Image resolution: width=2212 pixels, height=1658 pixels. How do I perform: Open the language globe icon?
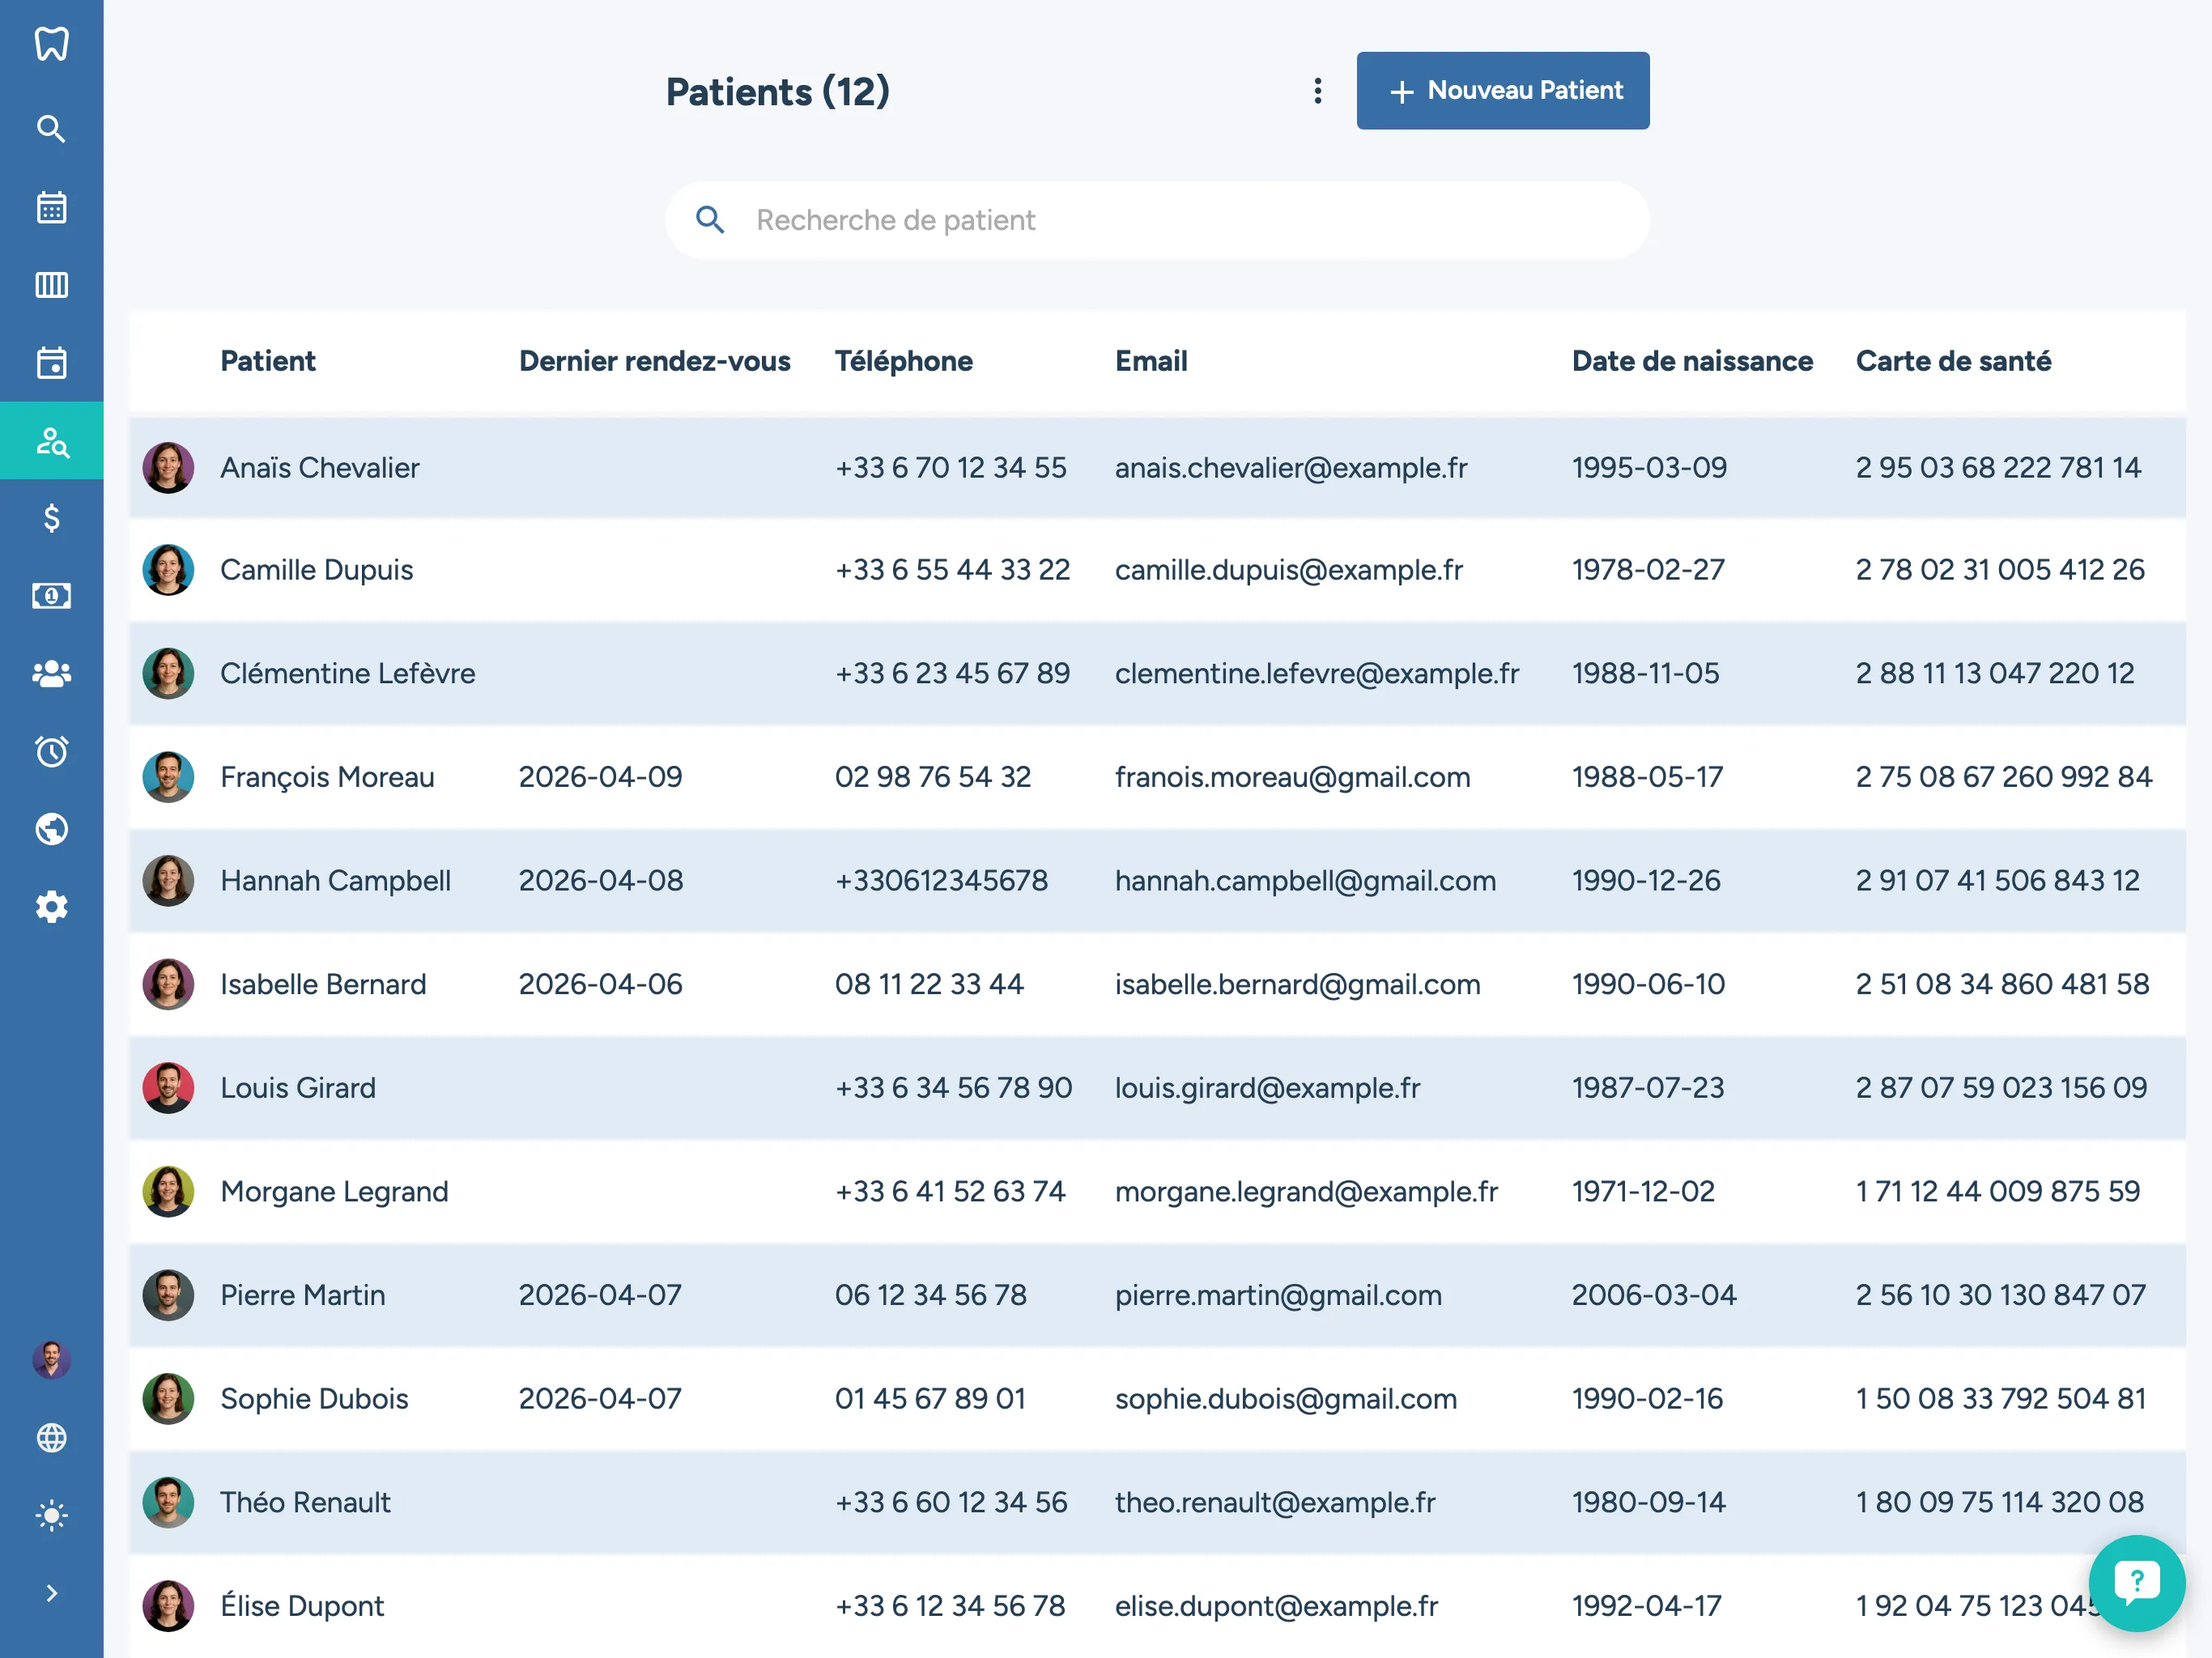point(51,1438)
